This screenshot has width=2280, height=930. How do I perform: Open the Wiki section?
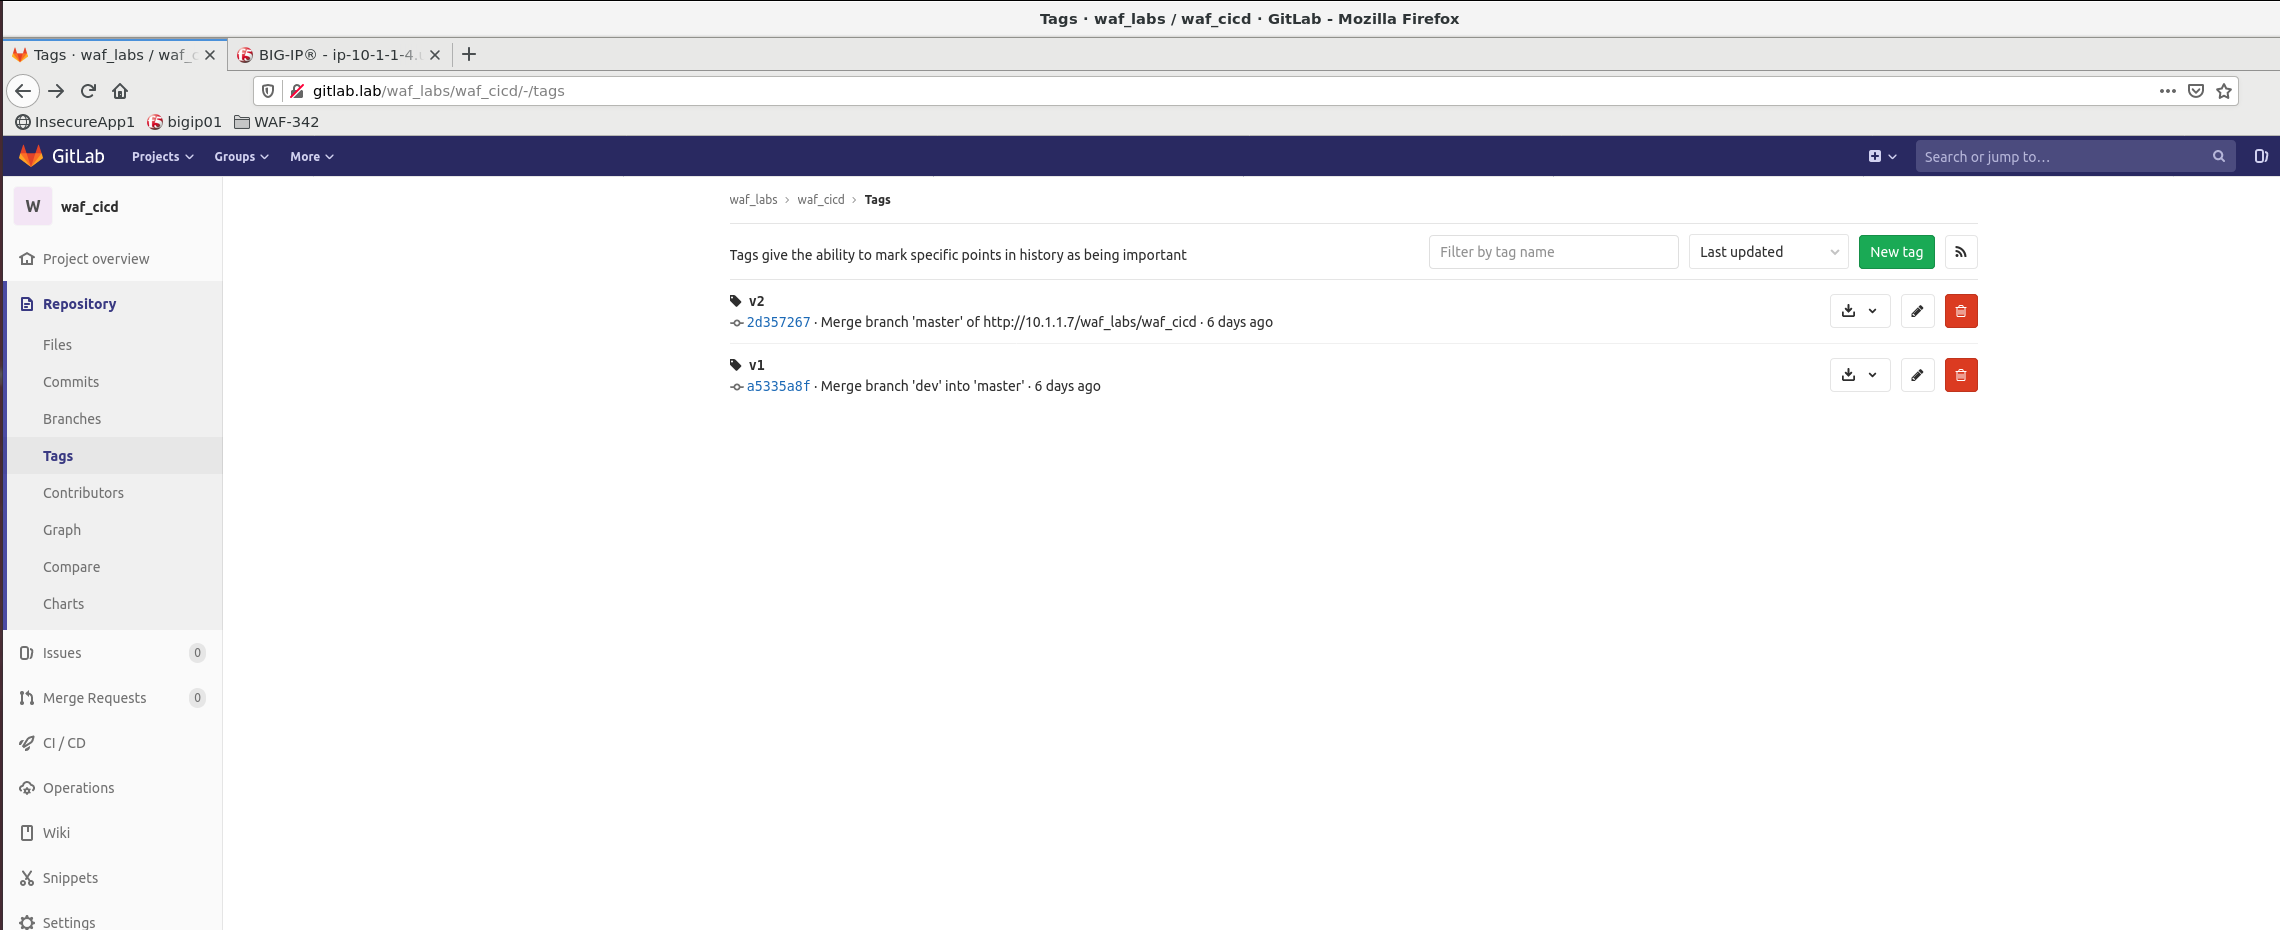tap(56, 833)
